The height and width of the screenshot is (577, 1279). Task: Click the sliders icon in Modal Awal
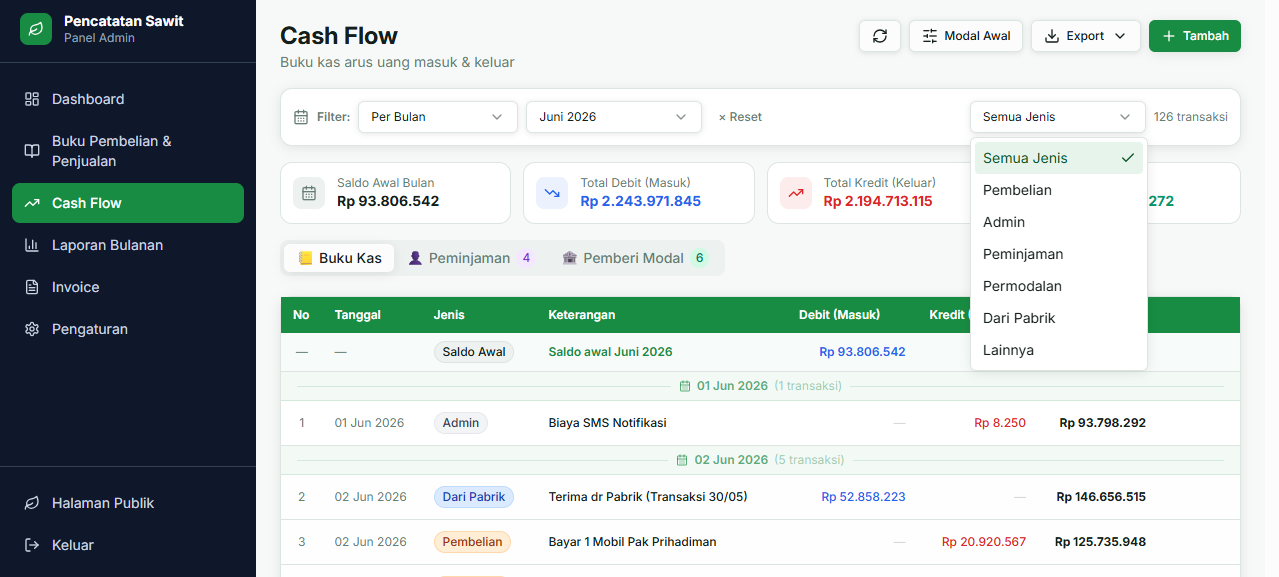coord(930,36)
